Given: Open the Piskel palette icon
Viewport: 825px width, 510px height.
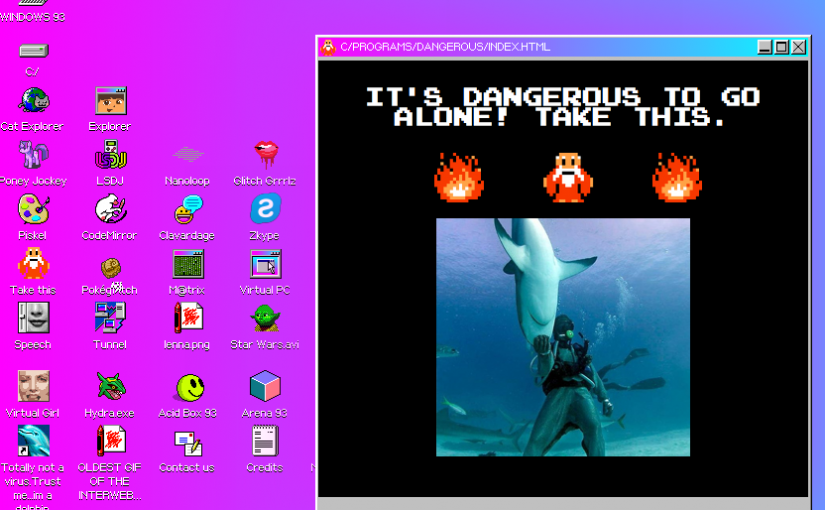Looking at the screenshot, I should pyautogui.click(x=34, y=209).
